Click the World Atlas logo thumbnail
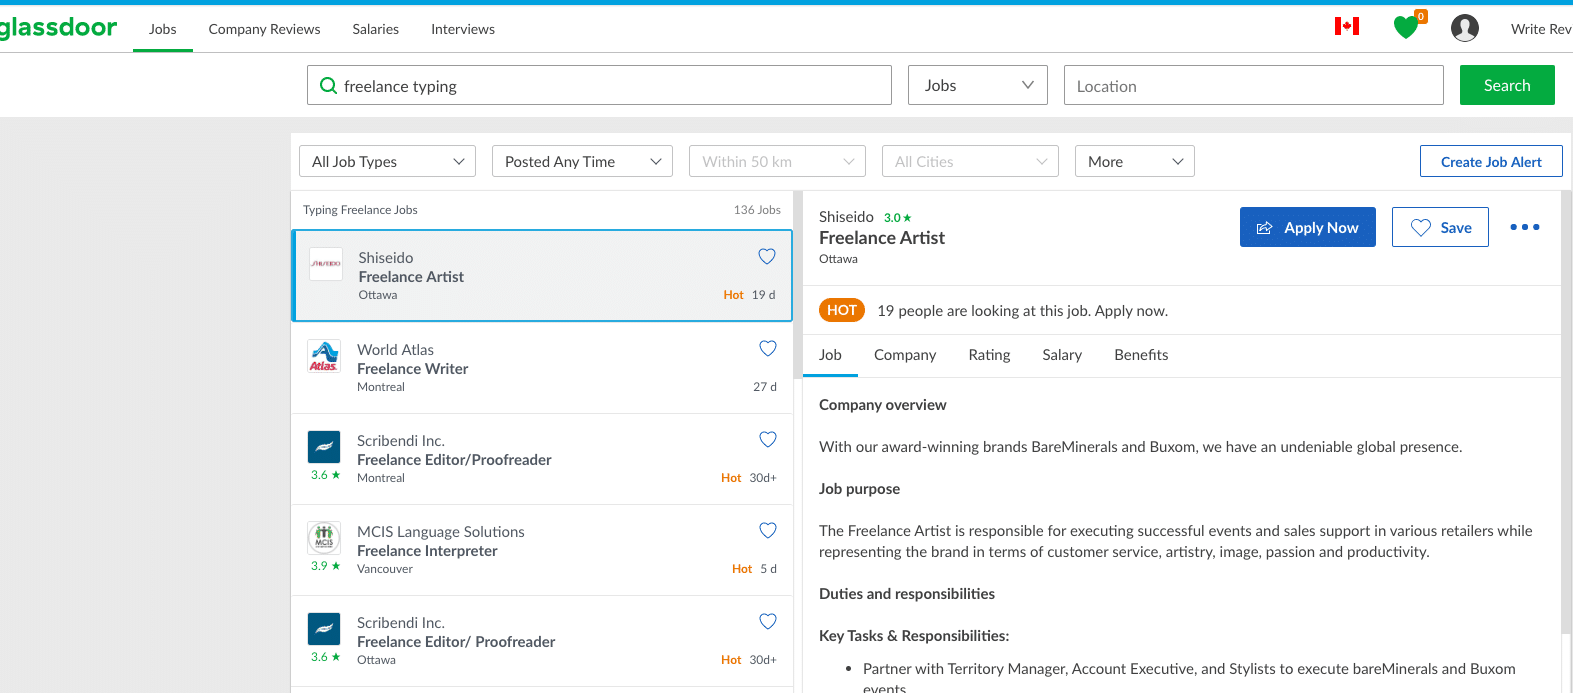This screenshot has width=1573, height=693. click(324, 356)
